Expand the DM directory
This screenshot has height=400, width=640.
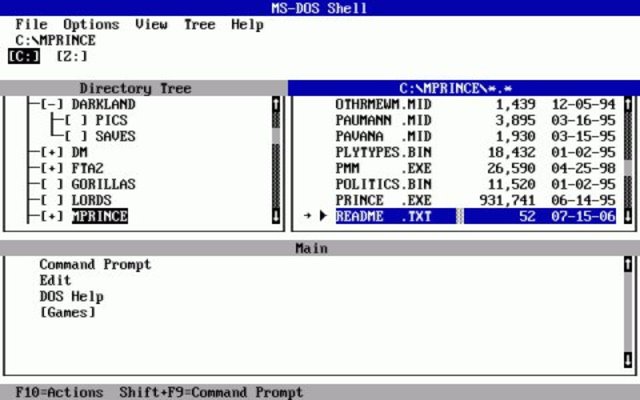[x=52, y=152]
